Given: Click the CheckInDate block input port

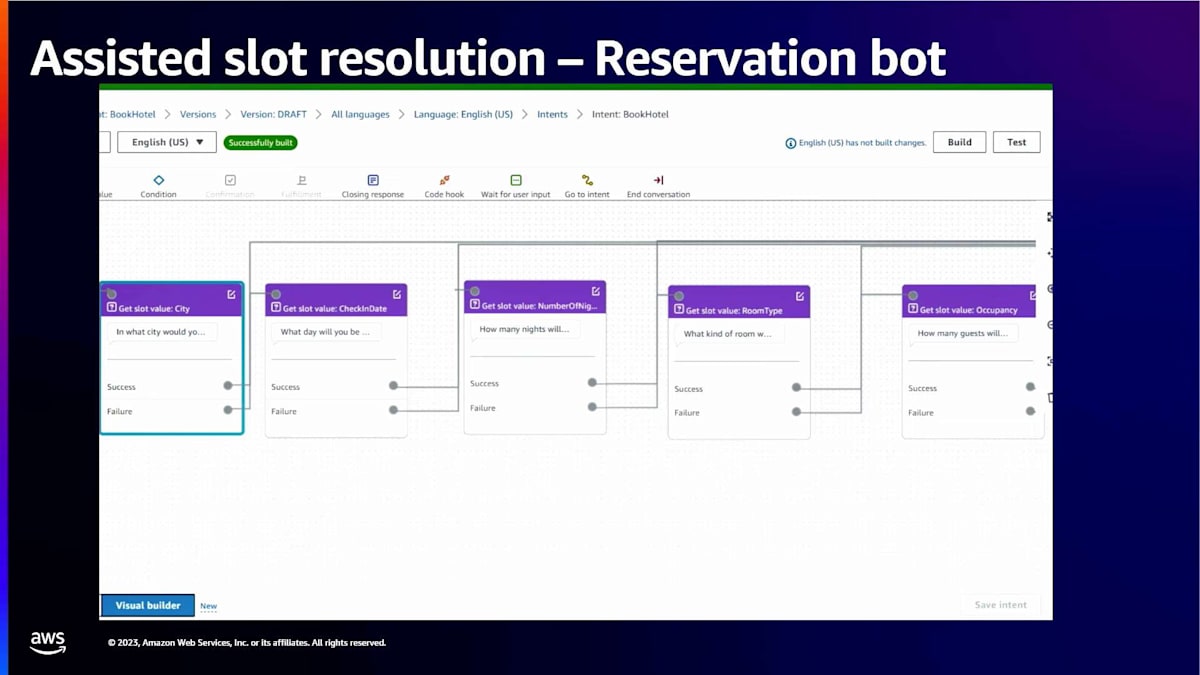Looking at the screenshot, I should click(275, 294).
